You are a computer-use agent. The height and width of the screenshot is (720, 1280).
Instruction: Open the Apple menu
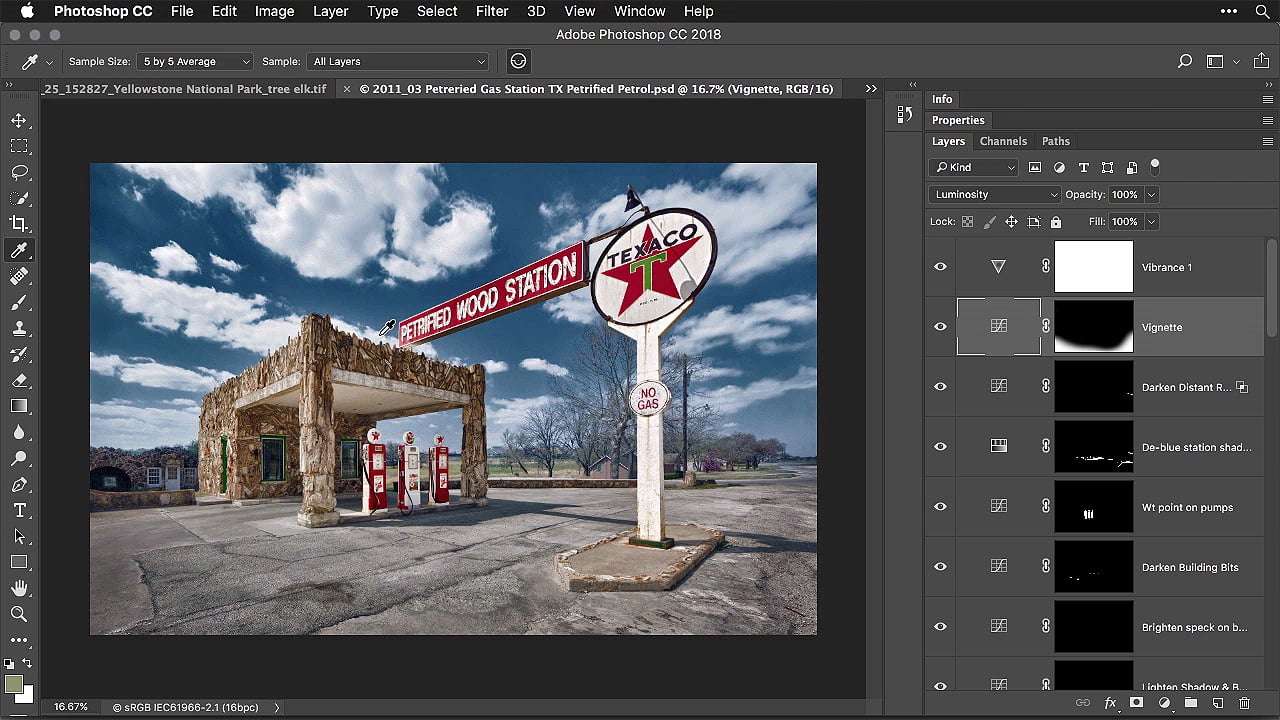click(27, 11)
